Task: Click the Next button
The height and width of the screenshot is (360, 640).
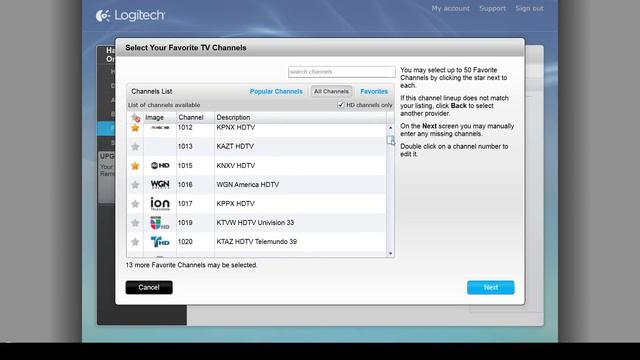Action: (x=491, y=287)
